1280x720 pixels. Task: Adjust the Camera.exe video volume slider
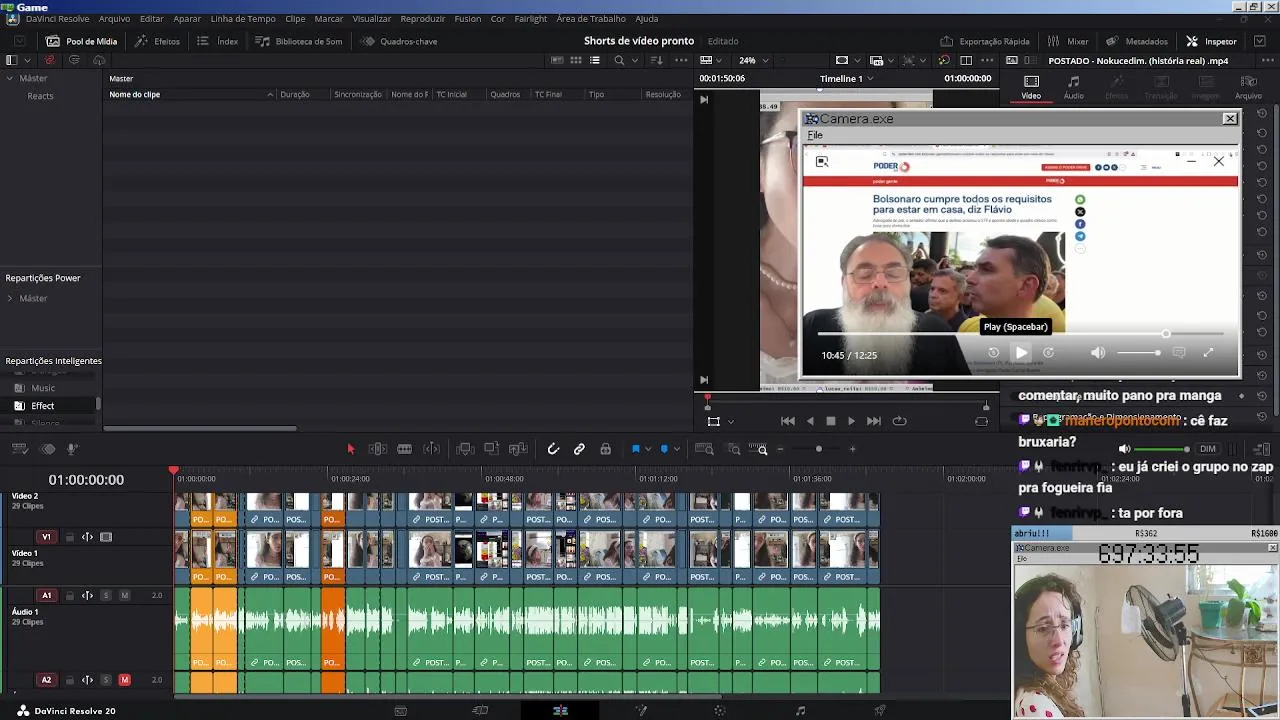1138,353
